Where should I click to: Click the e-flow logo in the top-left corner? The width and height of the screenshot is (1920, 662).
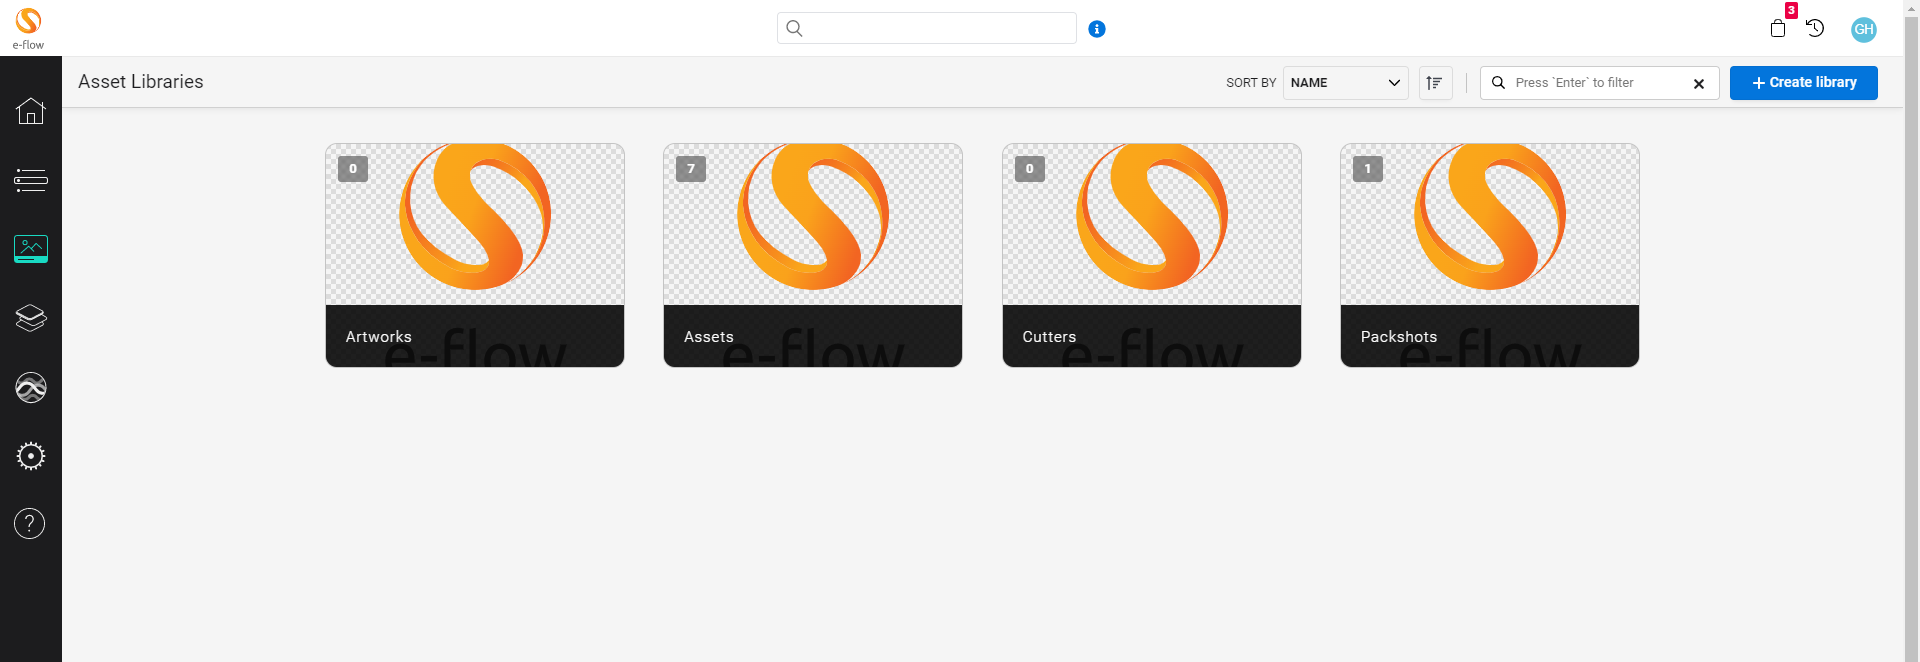click(28, 27)
